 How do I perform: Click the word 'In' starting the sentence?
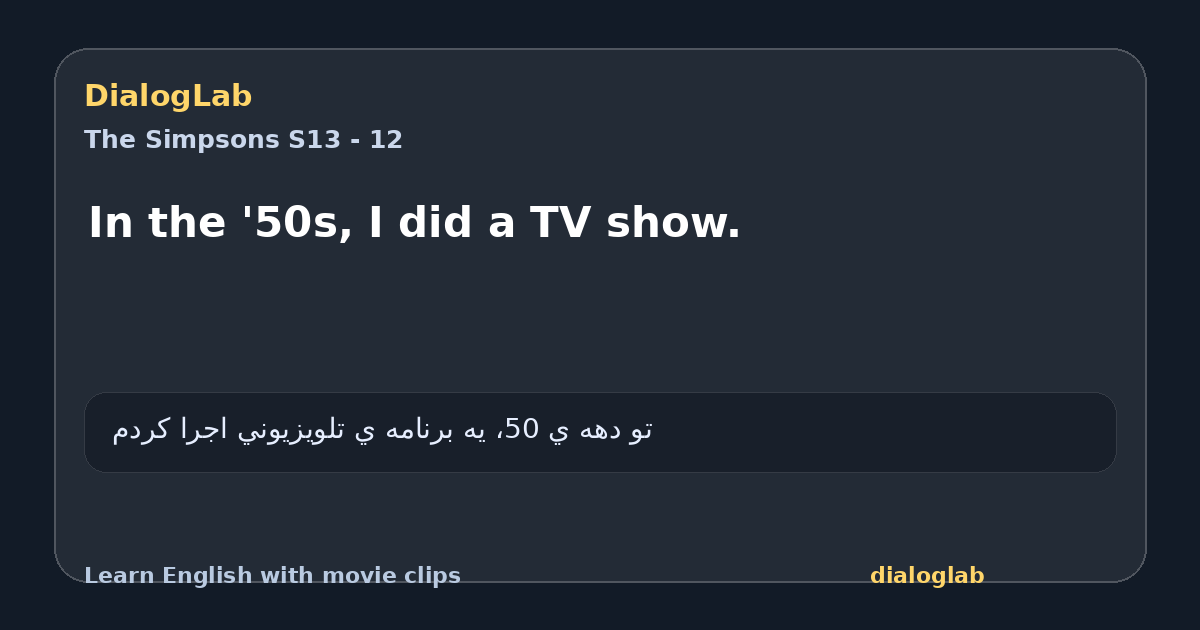pos(110,222)
